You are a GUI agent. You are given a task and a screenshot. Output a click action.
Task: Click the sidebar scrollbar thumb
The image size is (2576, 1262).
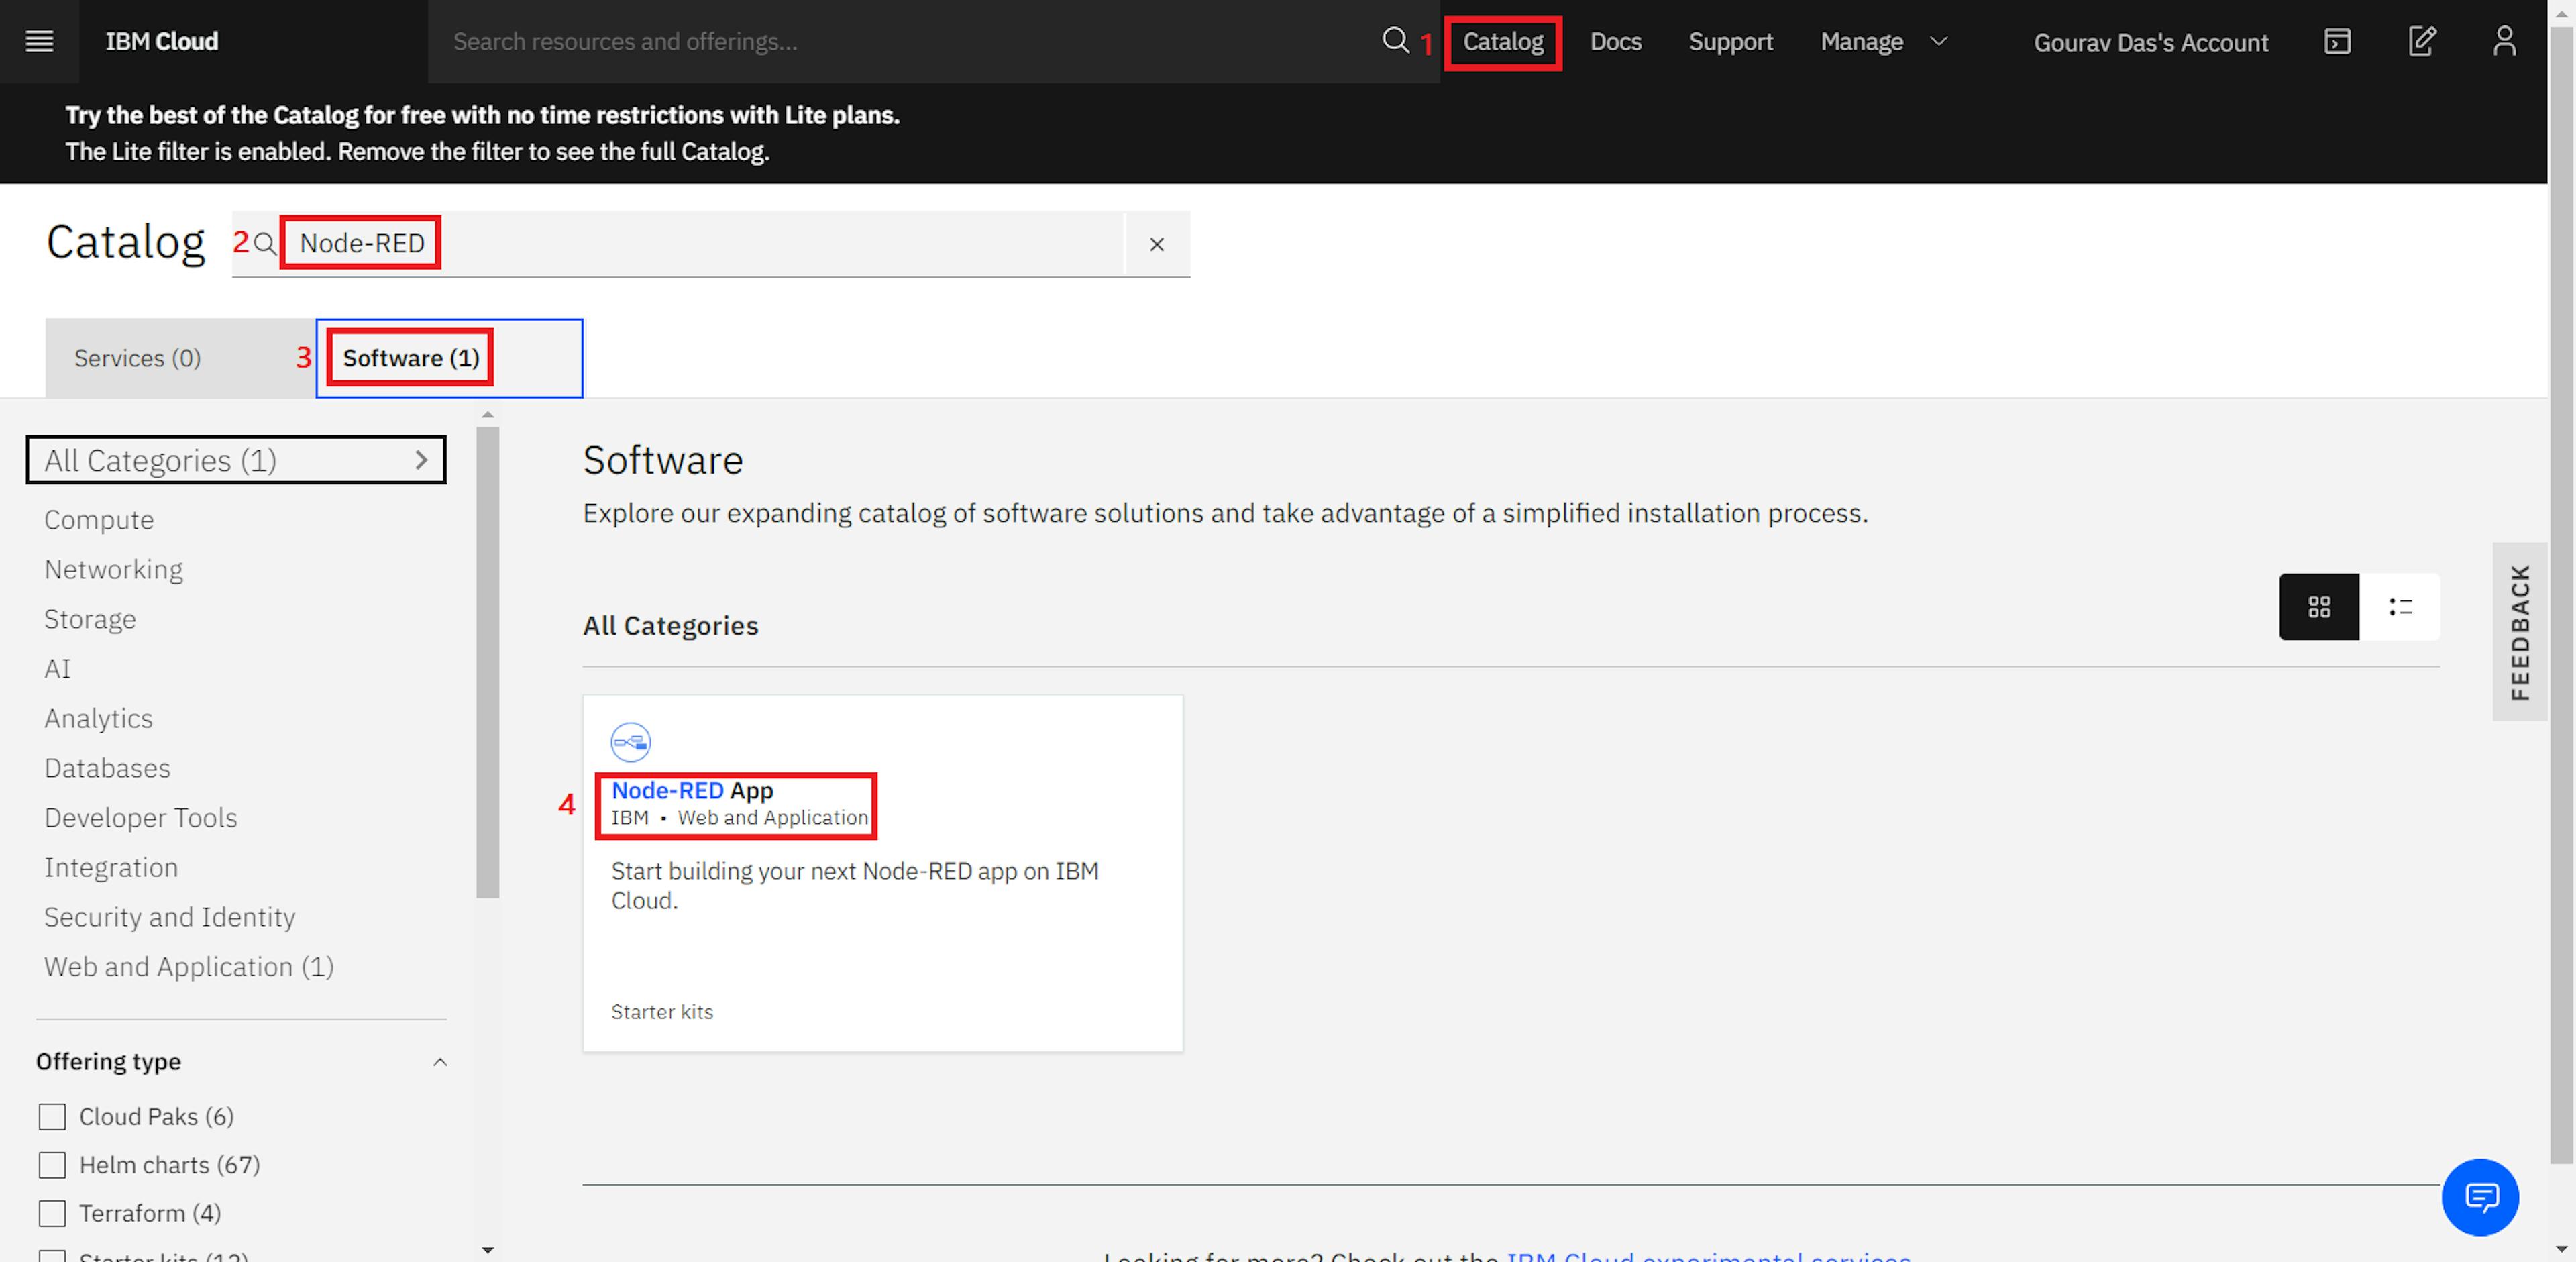click(488, 662)
